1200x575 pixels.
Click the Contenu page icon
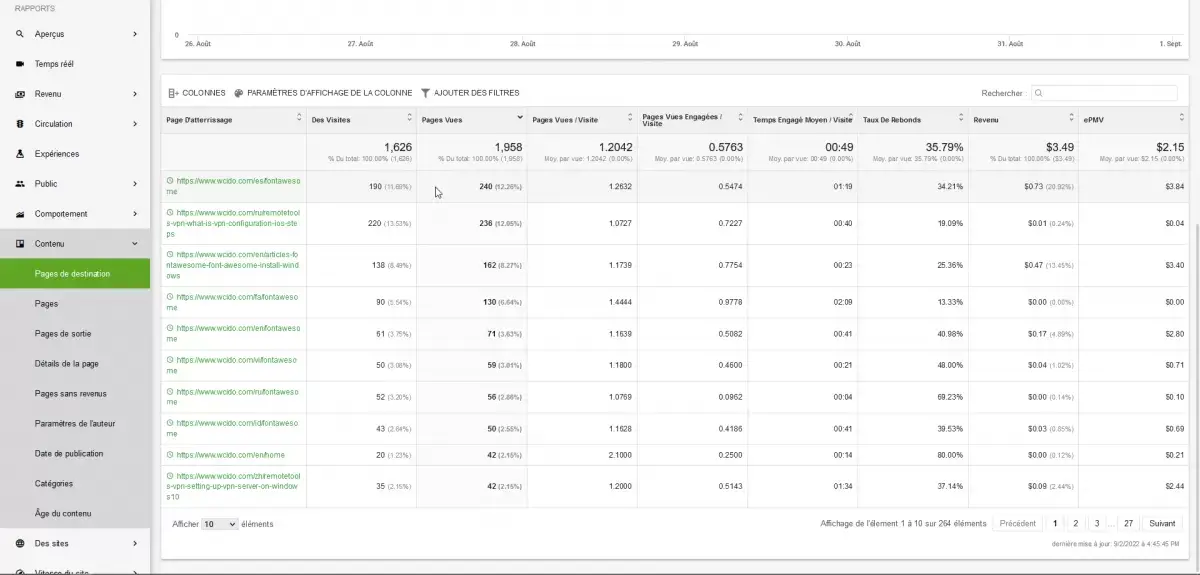click(20, 244)
